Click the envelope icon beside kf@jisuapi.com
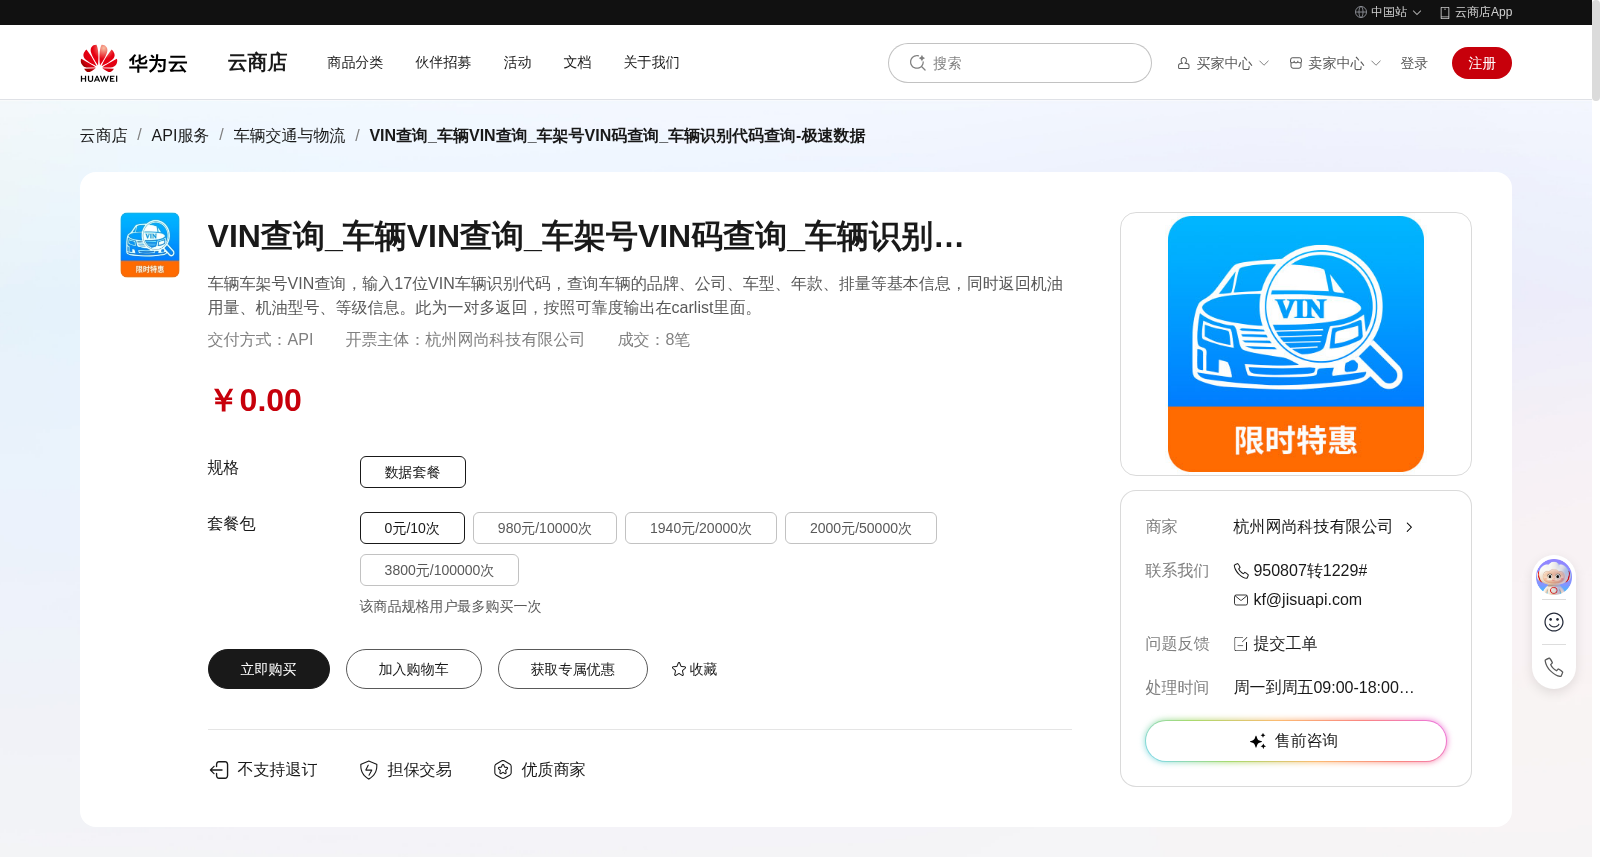1600x857 pixels. 1241,600
